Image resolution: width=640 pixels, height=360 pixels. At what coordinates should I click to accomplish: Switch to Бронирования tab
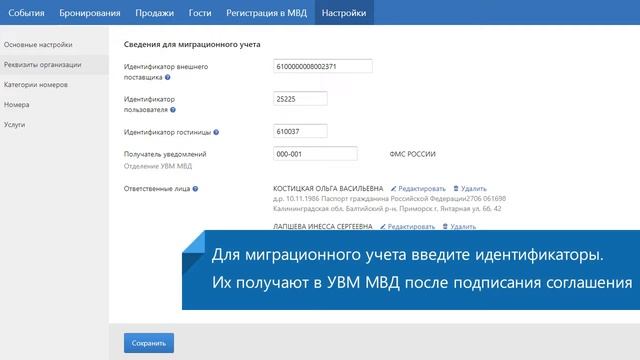90,13
